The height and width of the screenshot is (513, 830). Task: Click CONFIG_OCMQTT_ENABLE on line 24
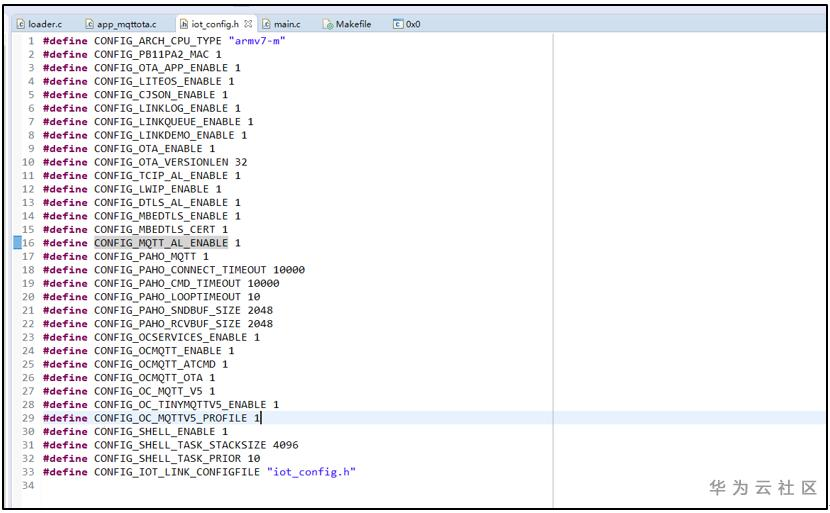coord(158,351)
